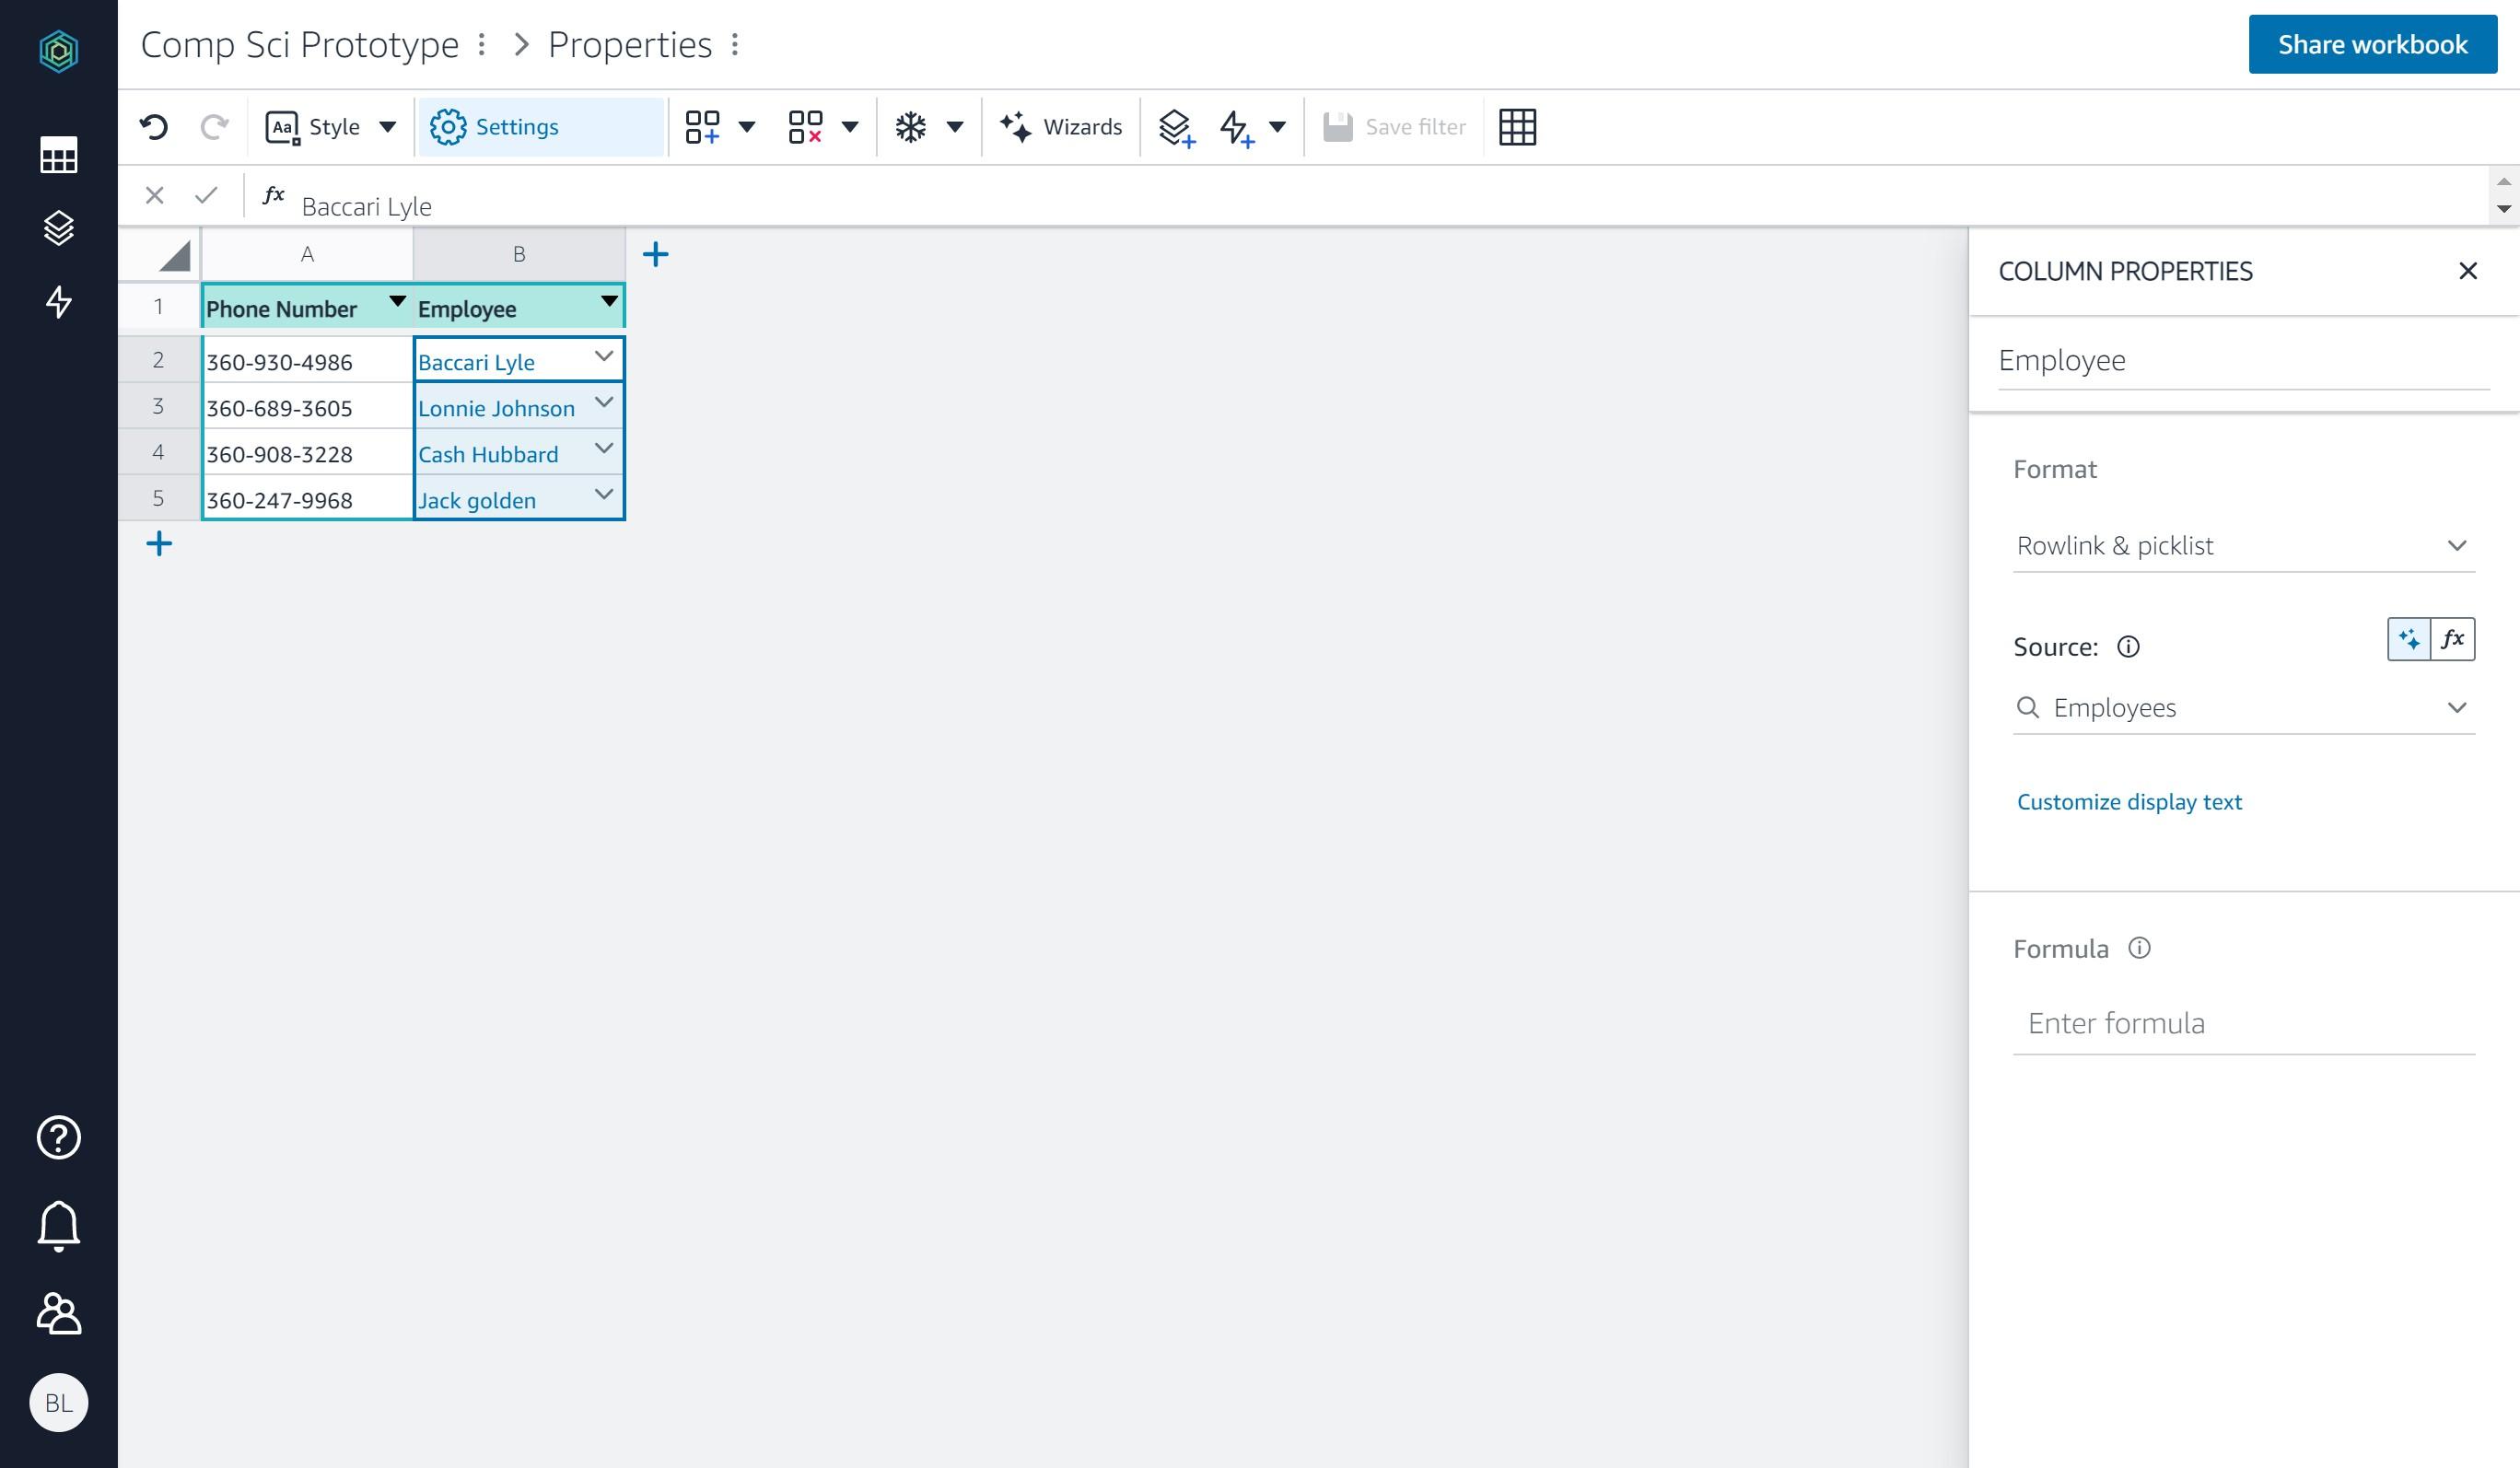Cancel cell entry with the X icon
The height and width of the screenshot is (1468, 2520).
155,195
